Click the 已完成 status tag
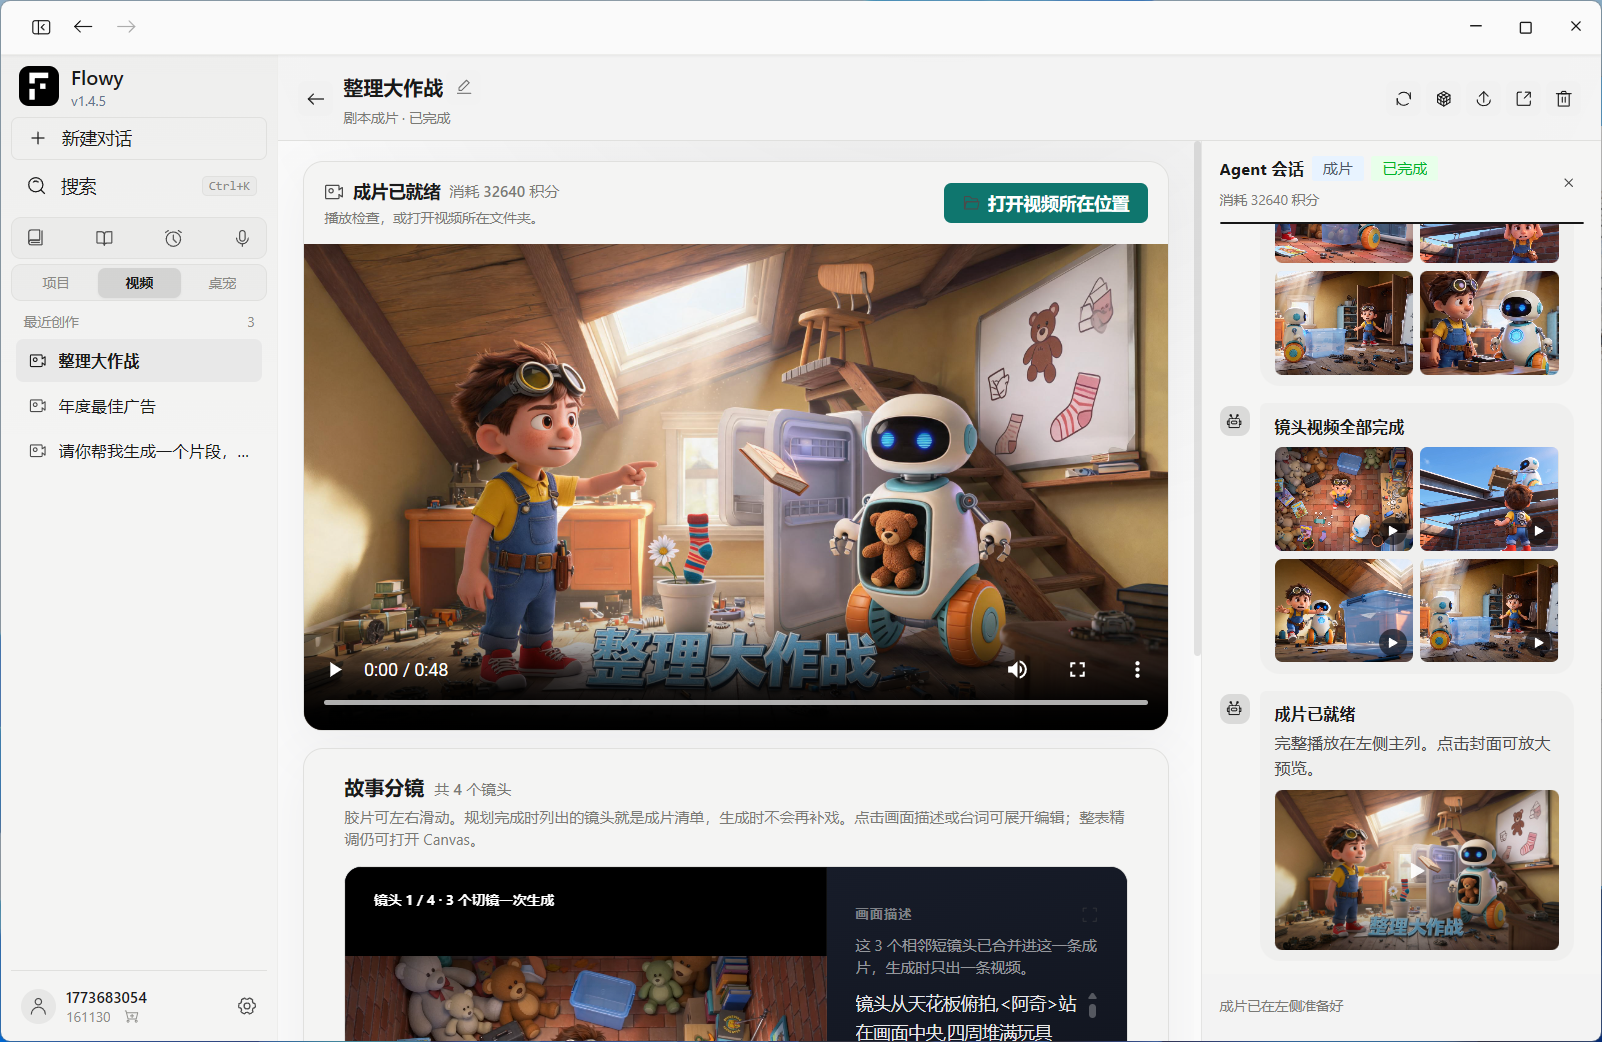The height and width of the screenshot is (1042, 1602). (1405, 169)
